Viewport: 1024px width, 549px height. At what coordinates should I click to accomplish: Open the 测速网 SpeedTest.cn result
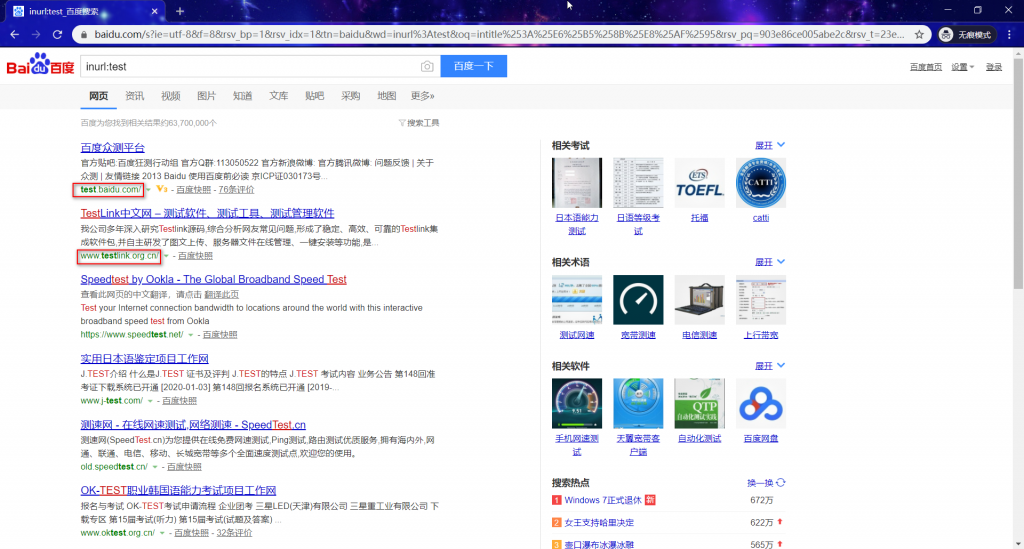tap(193, 425)
